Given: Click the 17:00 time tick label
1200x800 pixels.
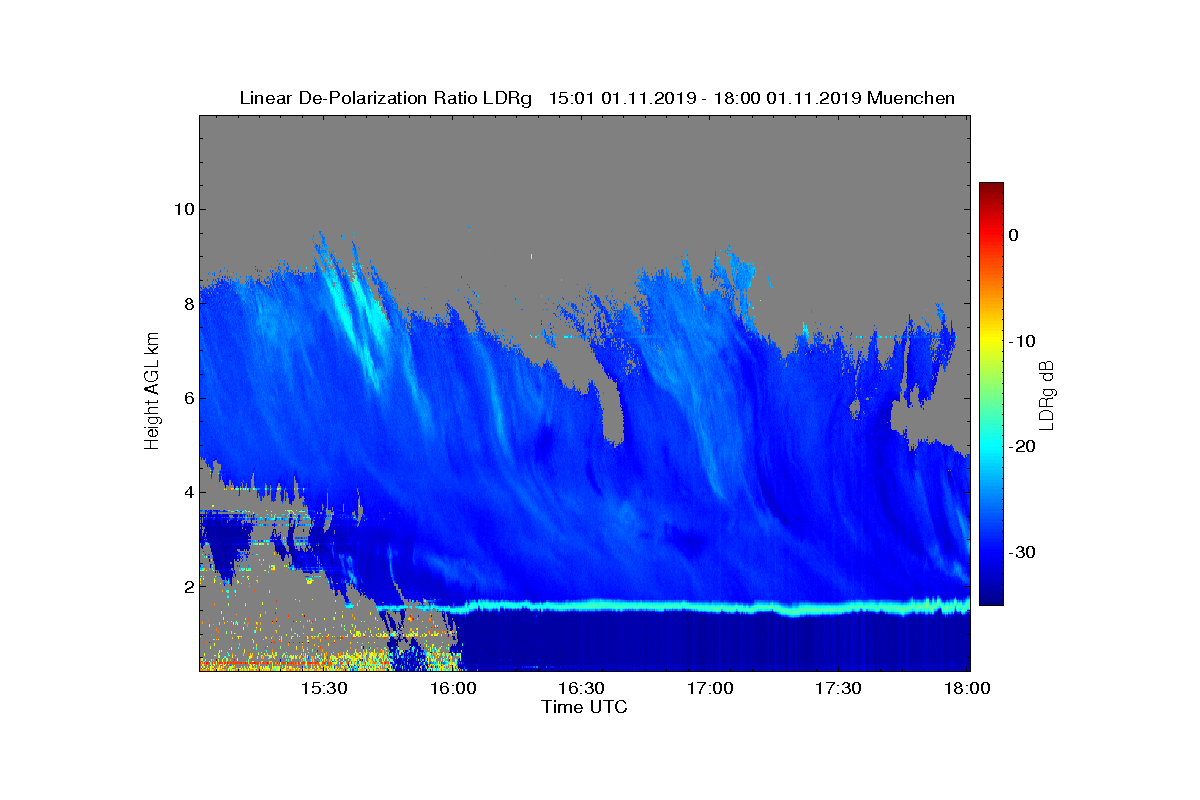Looking at the screenshot, I should [712, 688].
